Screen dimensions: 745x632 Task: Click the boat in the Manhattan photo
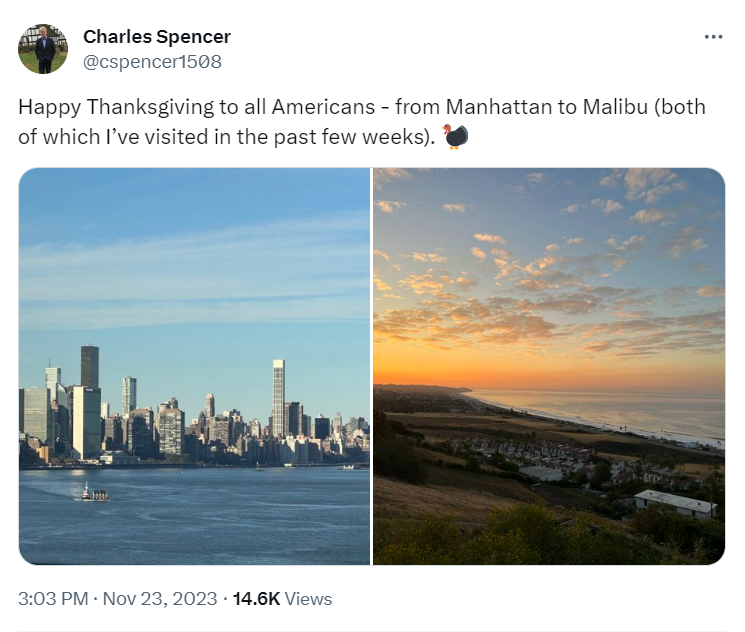click(x=95, y=493)
